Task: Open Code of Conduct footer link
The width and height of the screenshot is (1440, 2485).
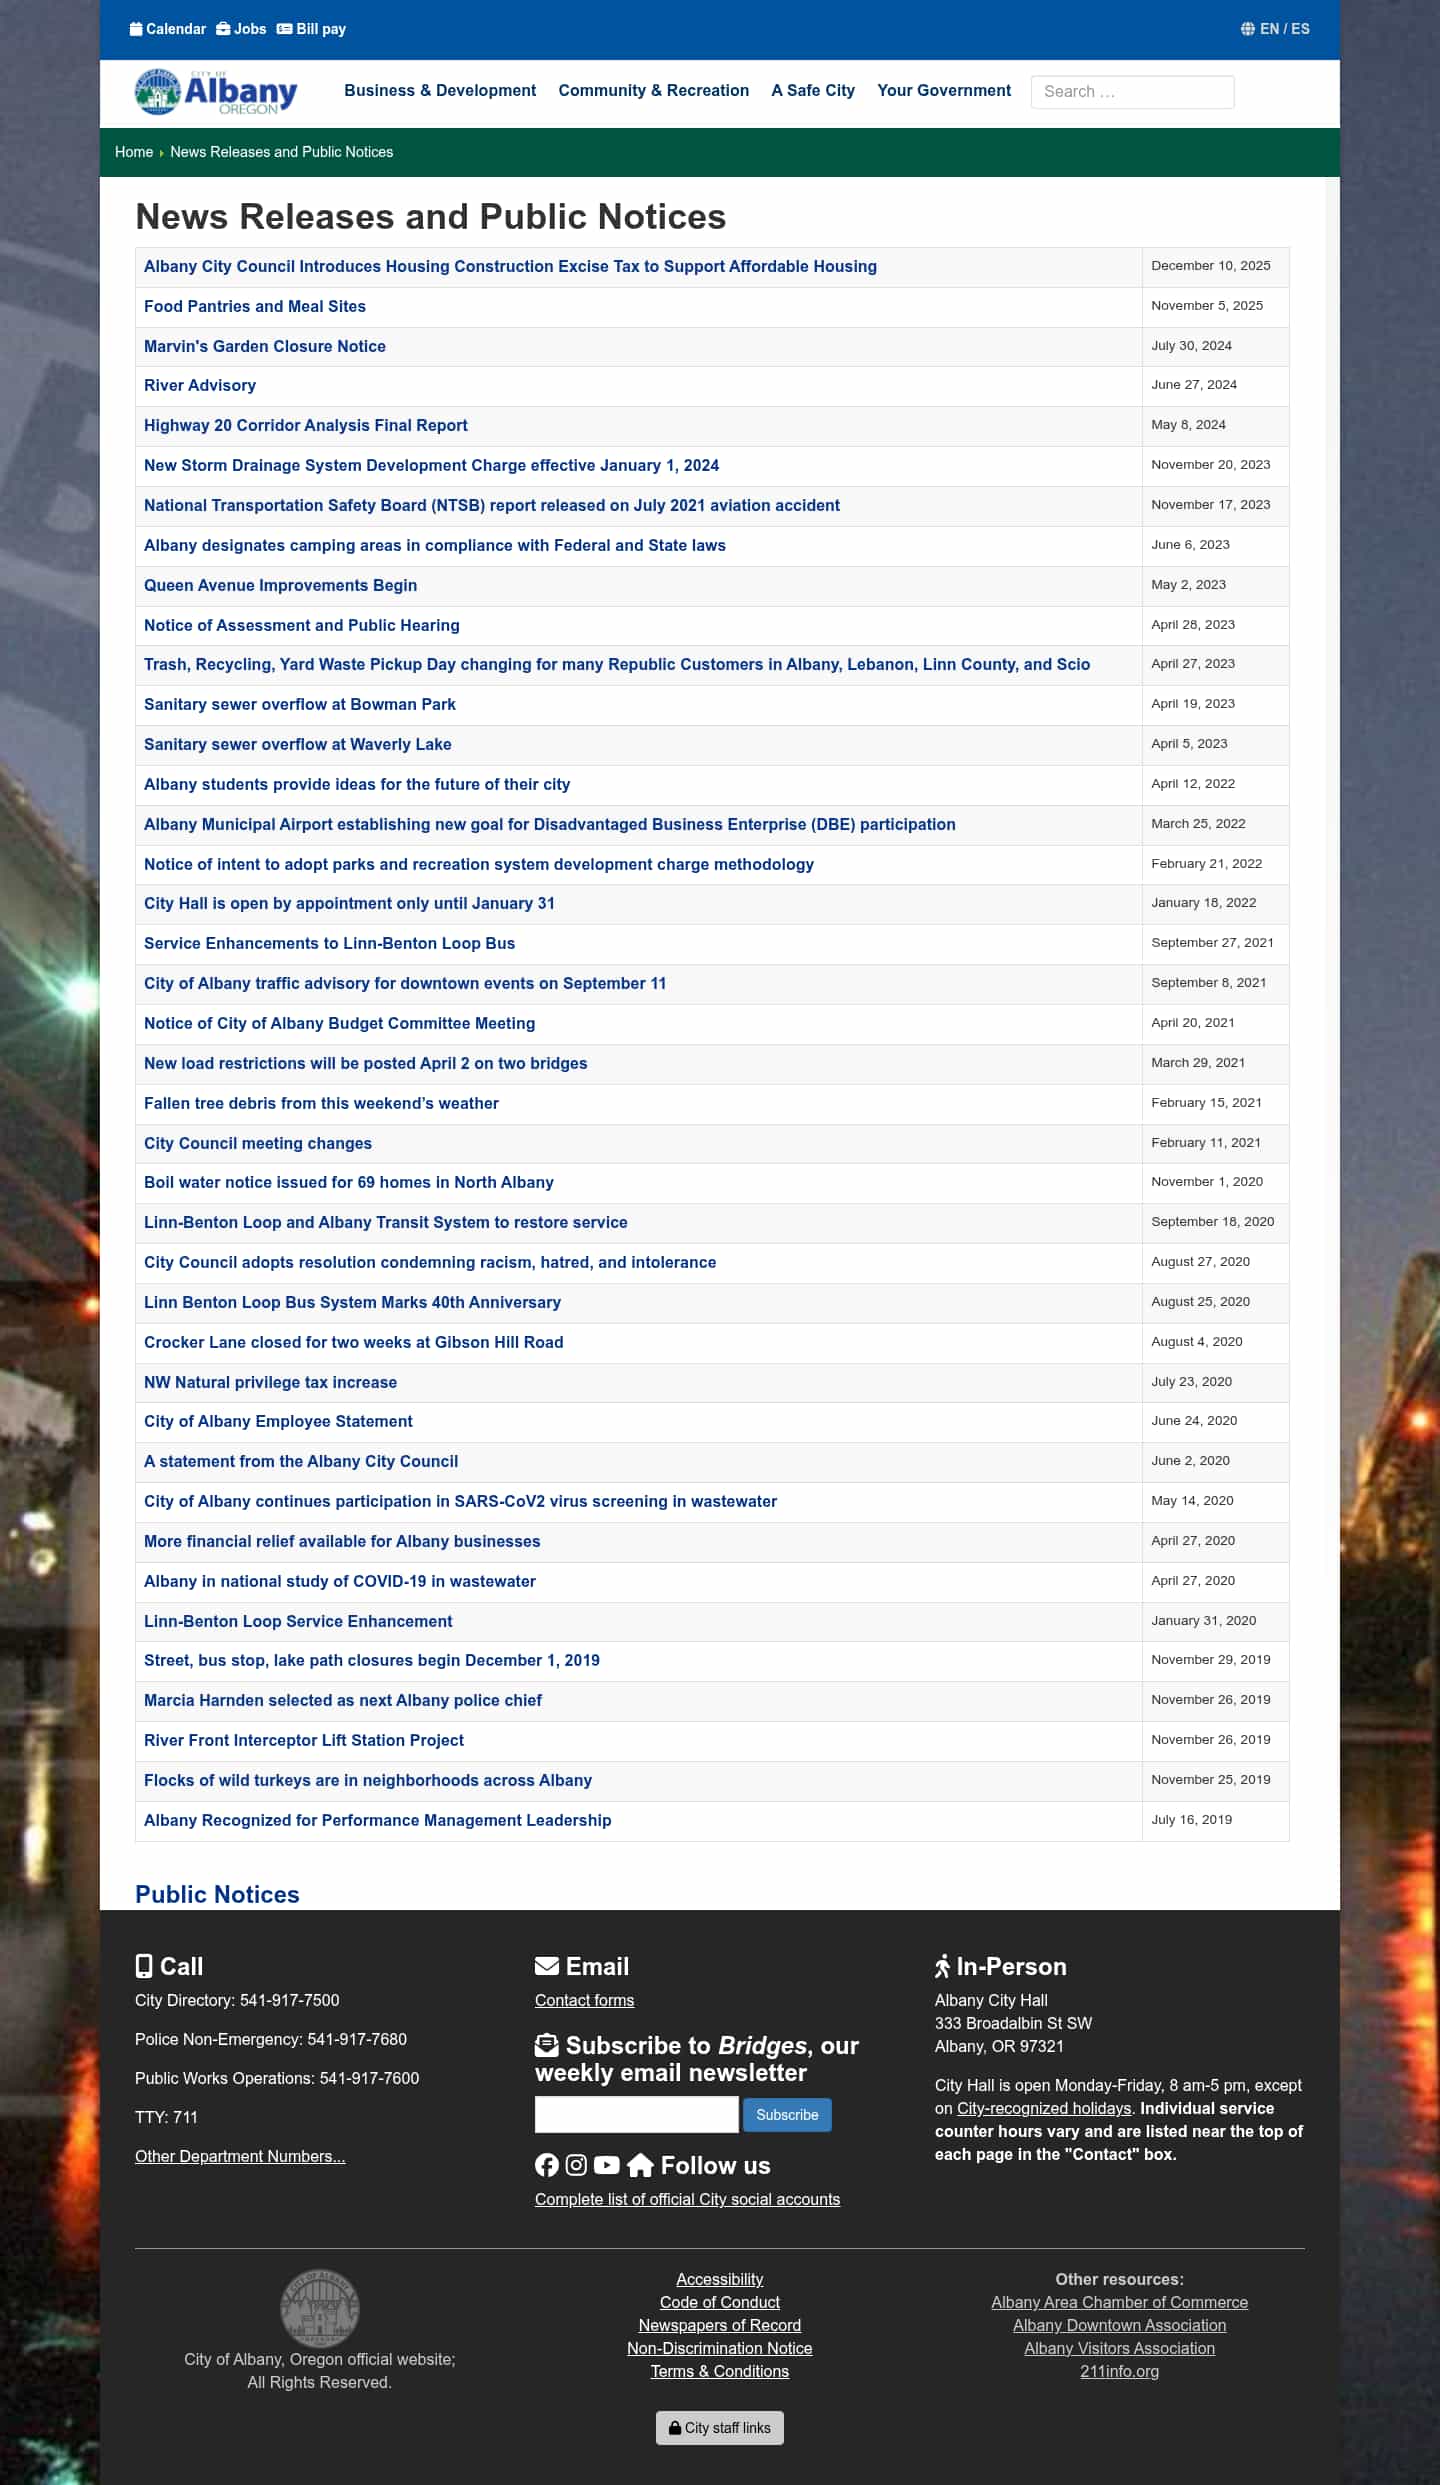Action: pos(720,2302)
